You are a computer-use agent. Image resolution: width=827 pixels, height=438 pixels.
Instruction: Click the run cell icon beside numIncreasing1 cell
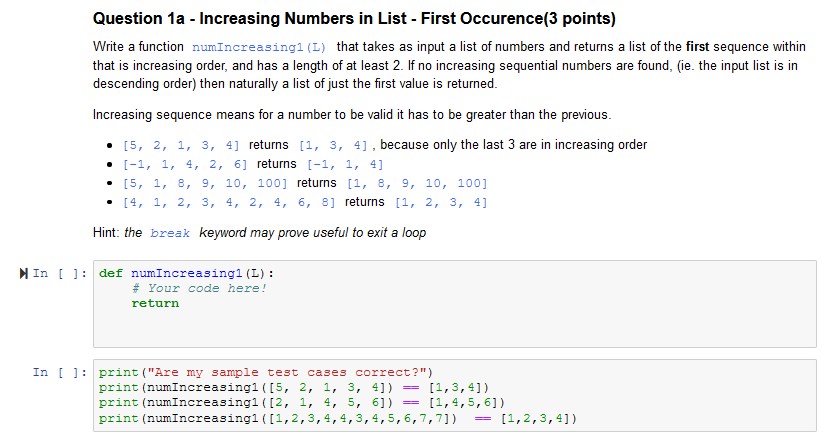pyautogui.click(x=23, y=273)
